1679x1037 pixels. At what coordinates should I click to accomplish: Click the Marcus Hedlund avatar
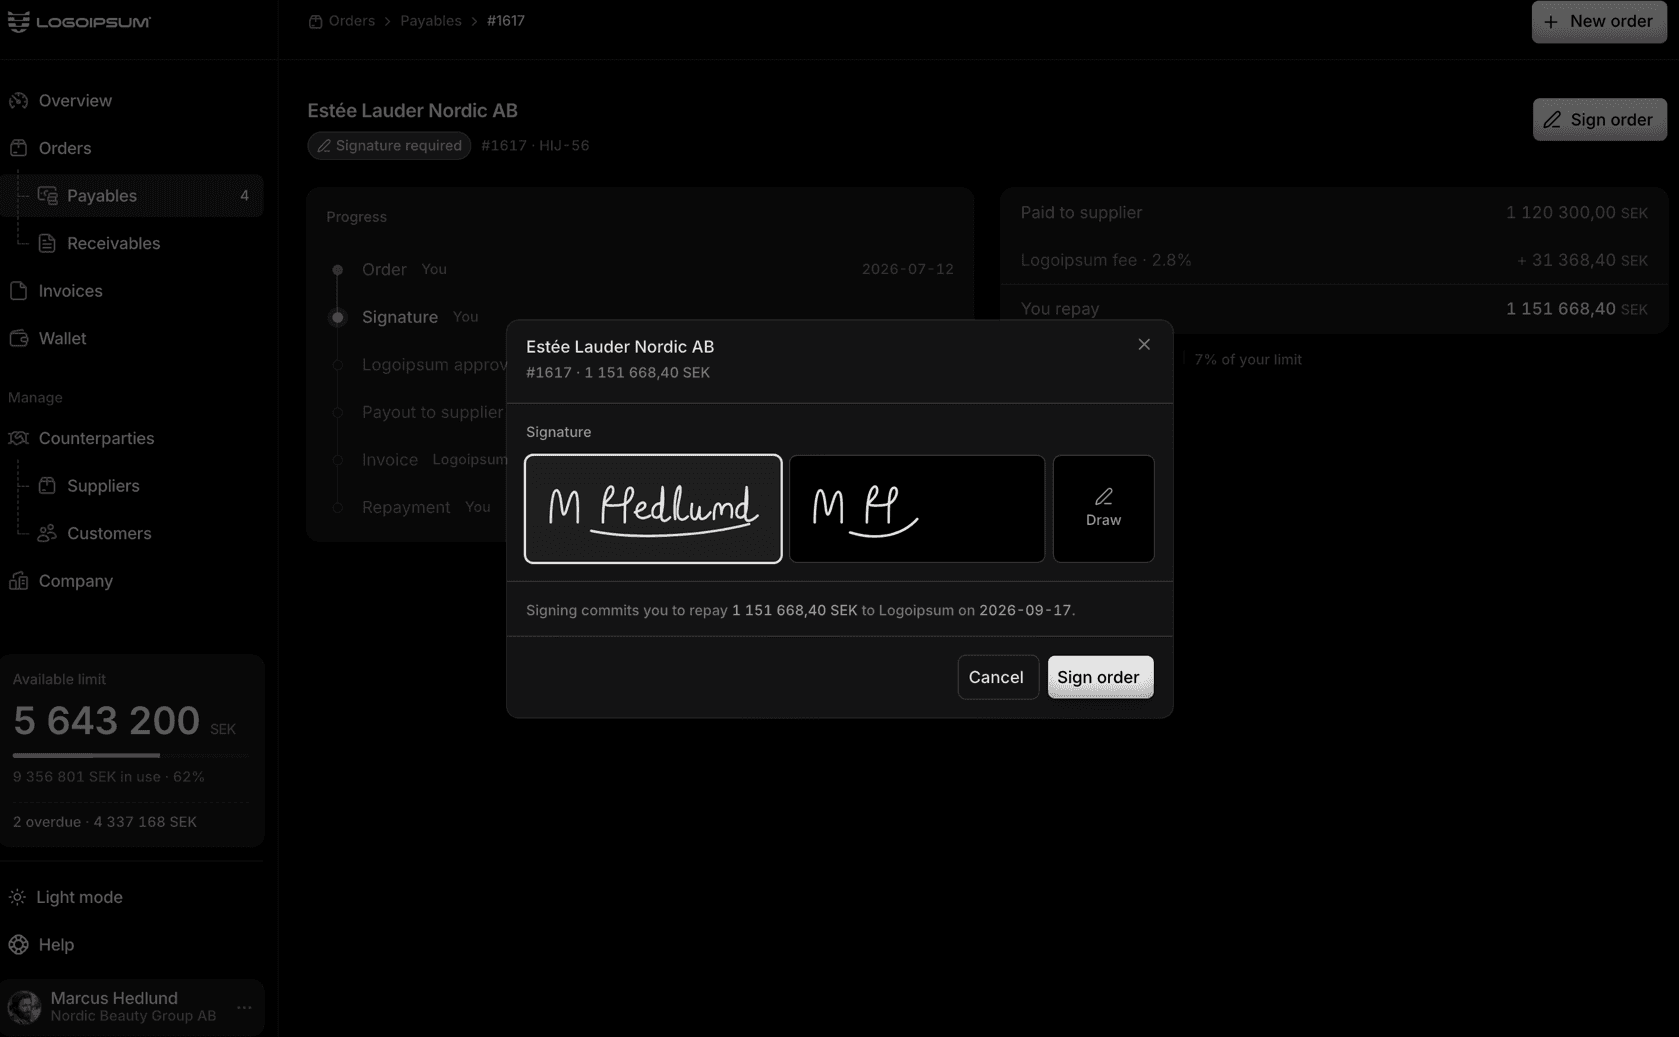coord(24,1007)
